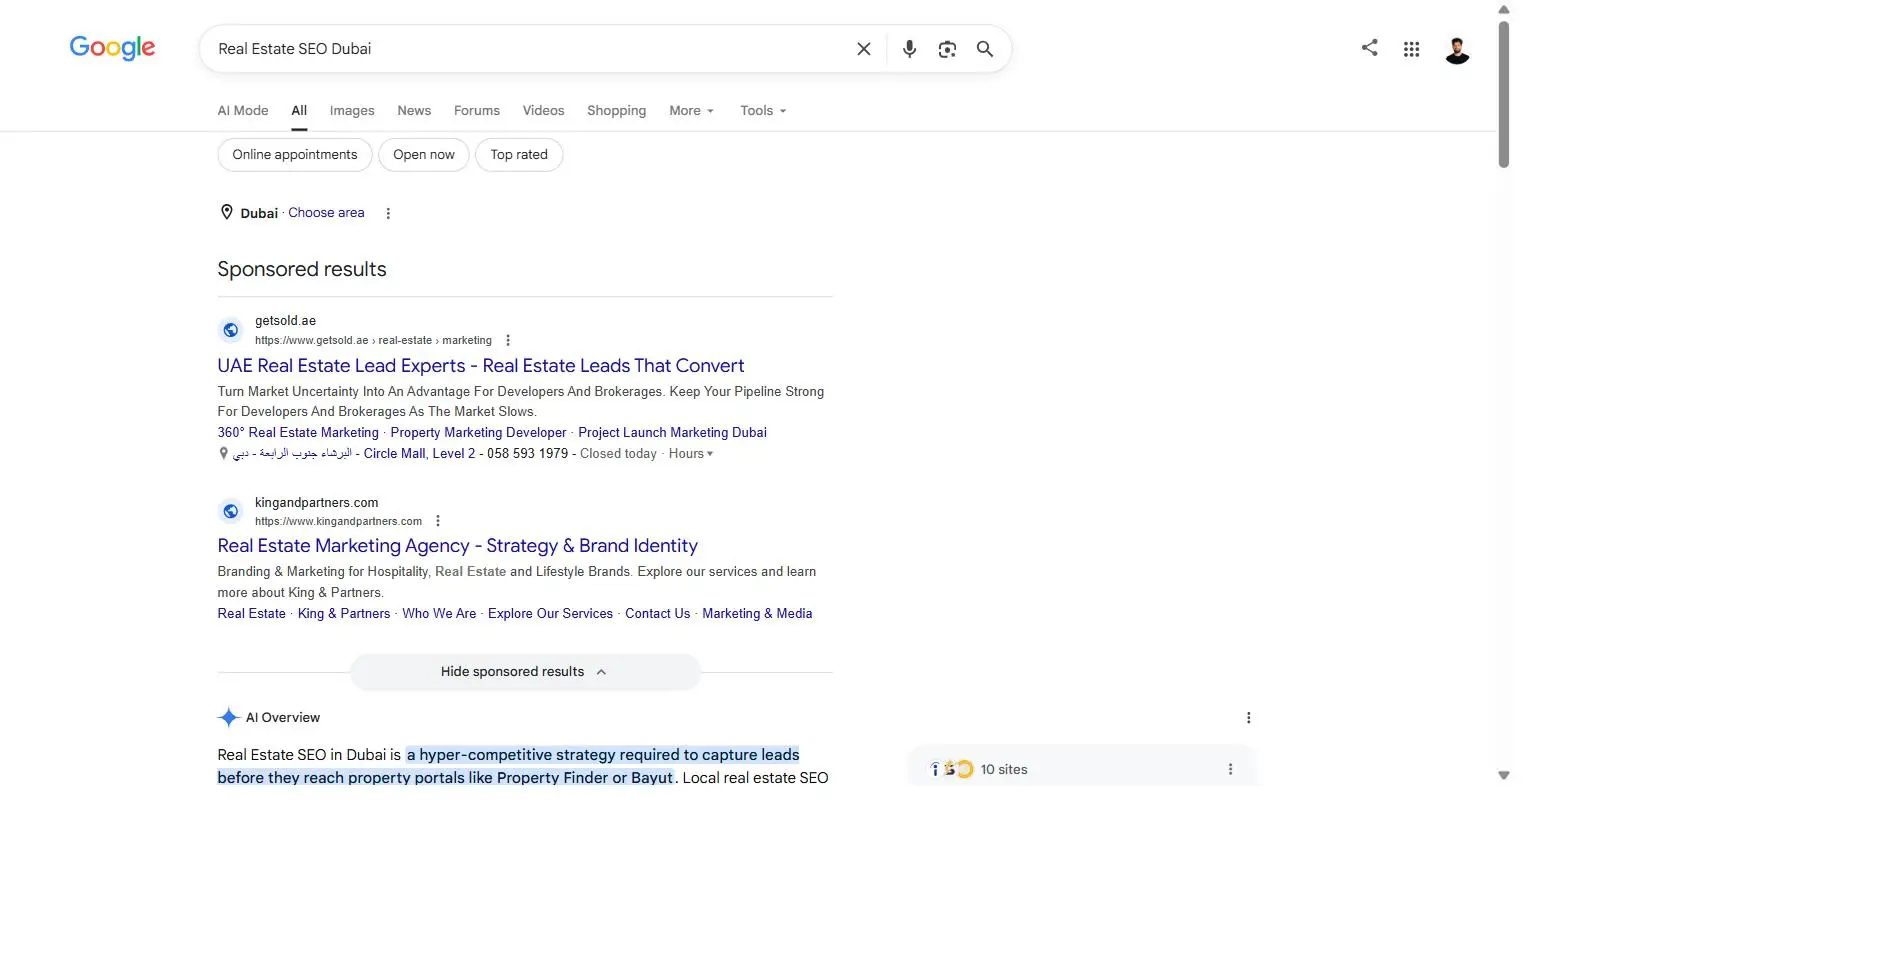Screen dimensions: 1891x980
Task: Click the kingandpartners.com globe favicon
Action: pos(231,511)
